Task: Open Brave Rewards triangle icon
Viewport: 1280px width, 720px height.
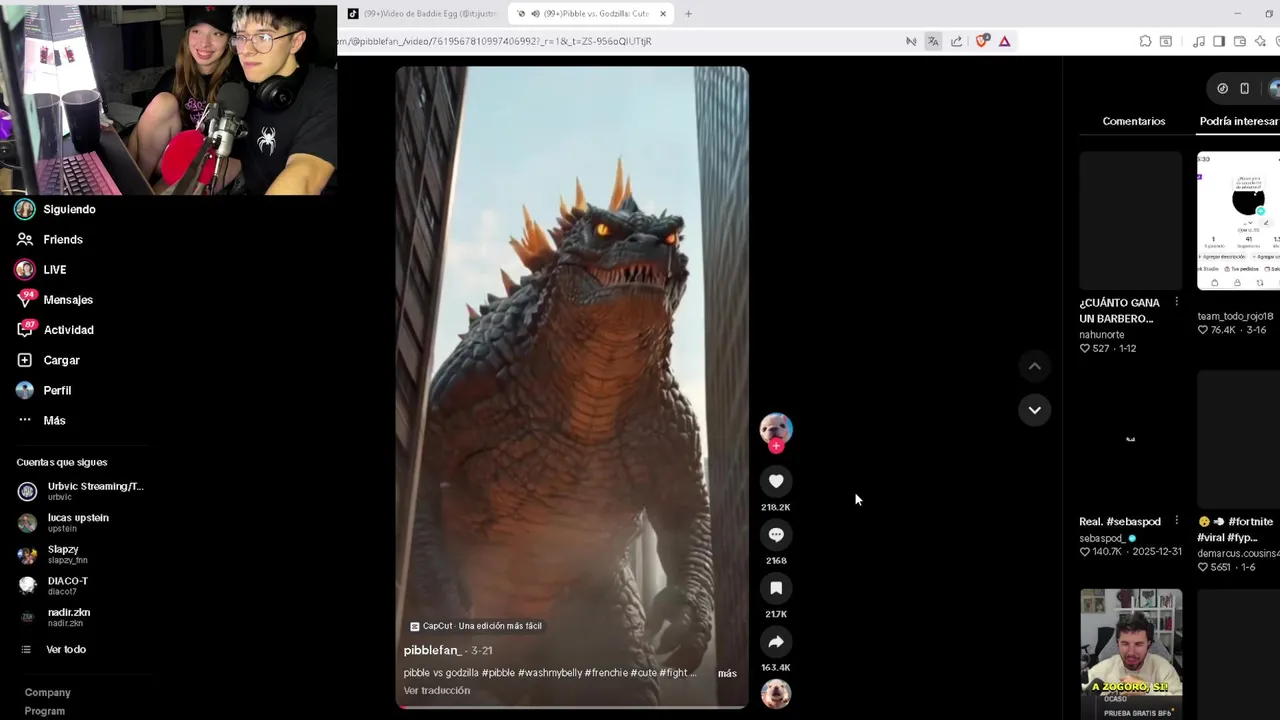Action: [1004, 41]
